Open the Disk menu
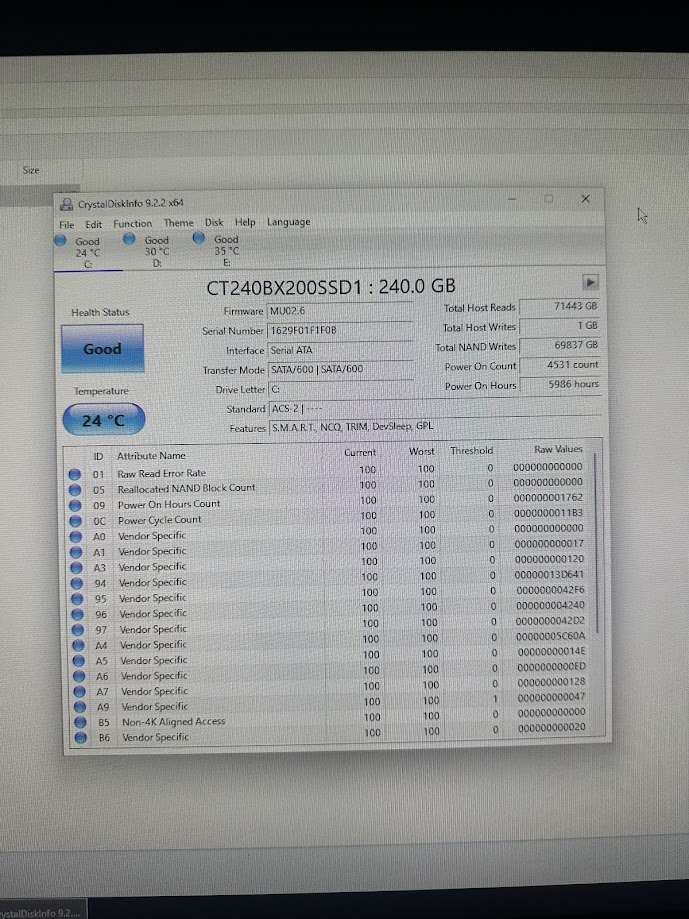This screenshot has width=689, height=919. pos(214,222)
